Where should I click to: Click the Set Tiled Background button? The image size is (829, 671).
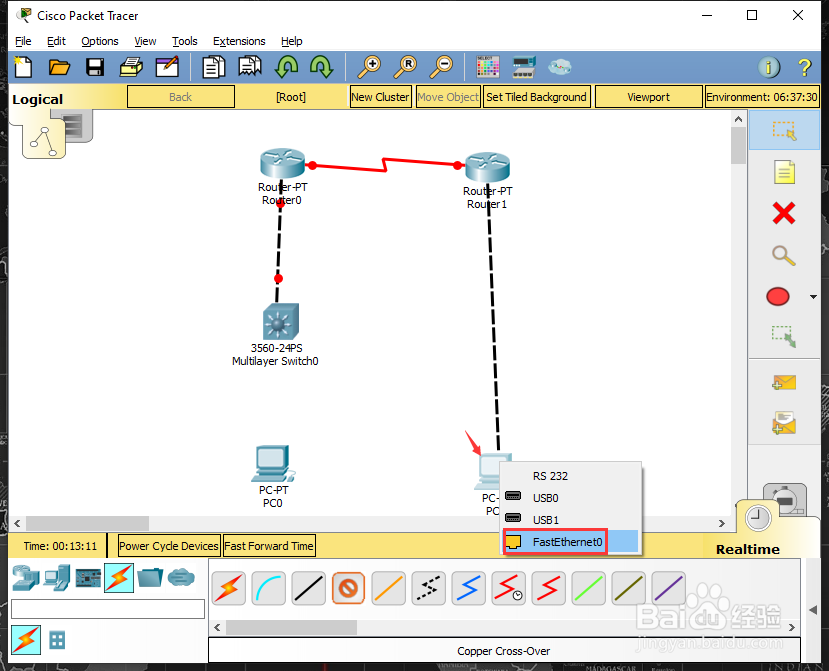tap(536, 97)
